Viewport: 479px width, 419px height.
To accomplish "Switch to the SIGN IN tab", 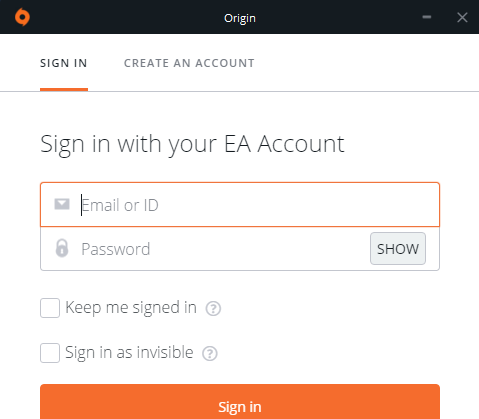I will tap(64, 63).
